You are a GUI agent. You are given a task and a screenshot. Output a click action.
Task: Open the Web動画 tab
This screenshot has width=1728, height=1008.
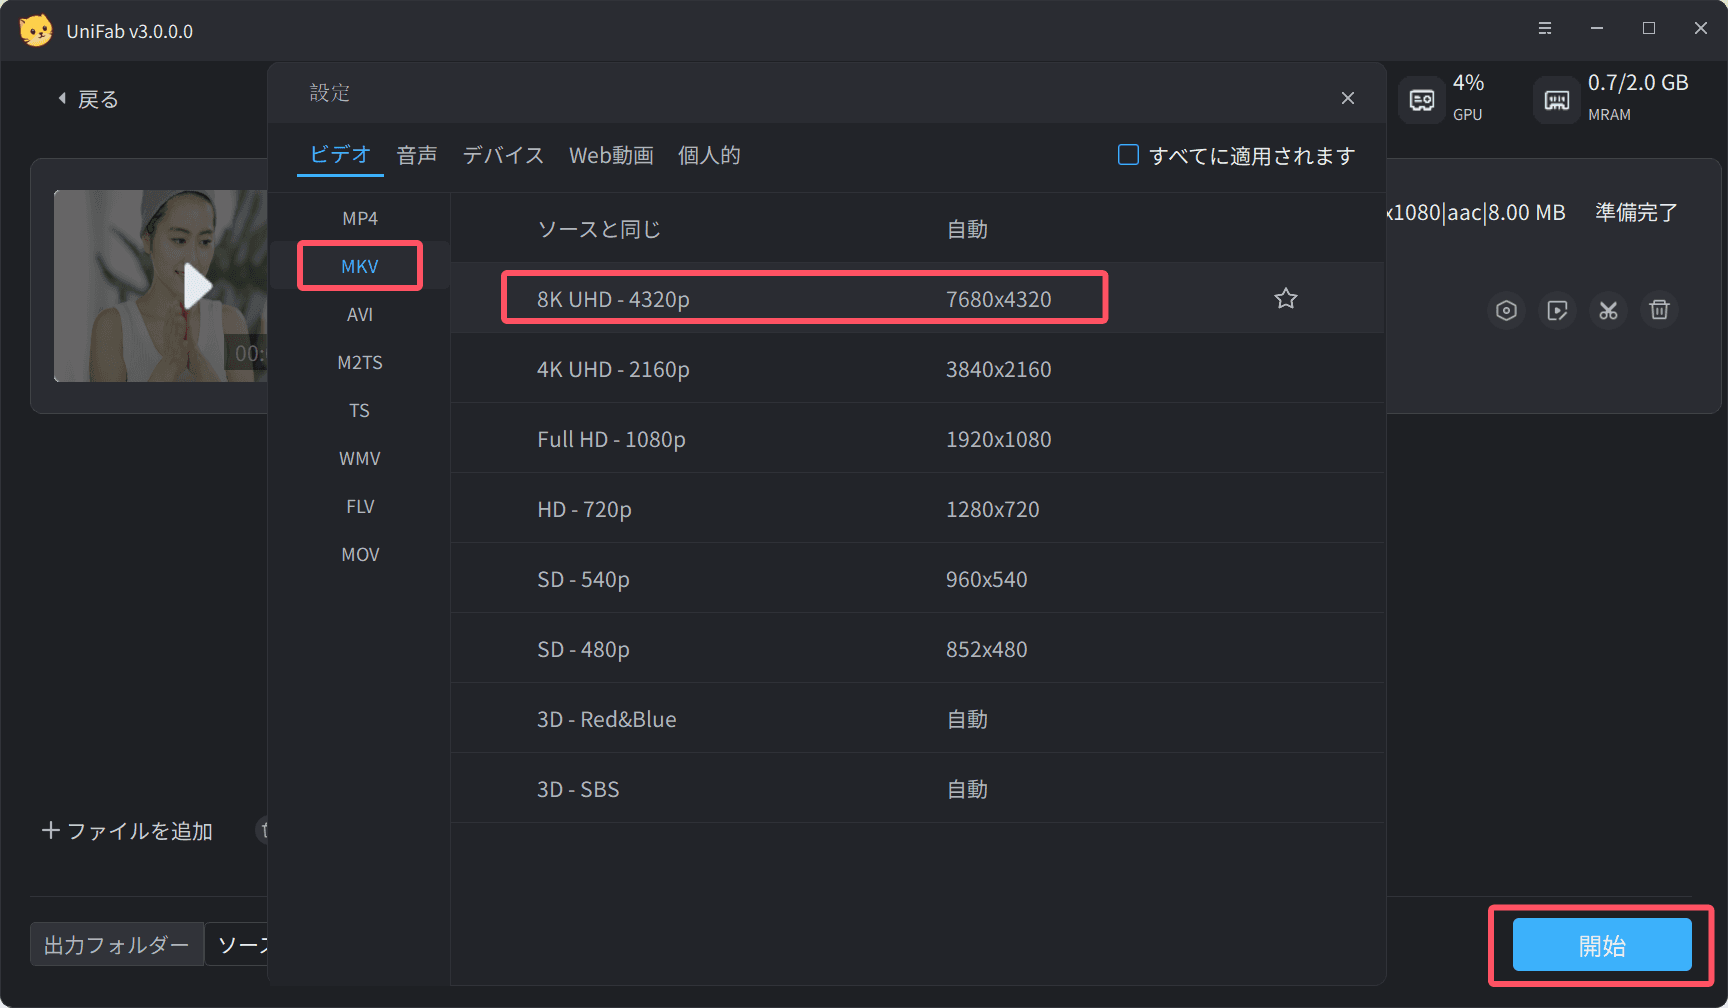pos(611,156)
